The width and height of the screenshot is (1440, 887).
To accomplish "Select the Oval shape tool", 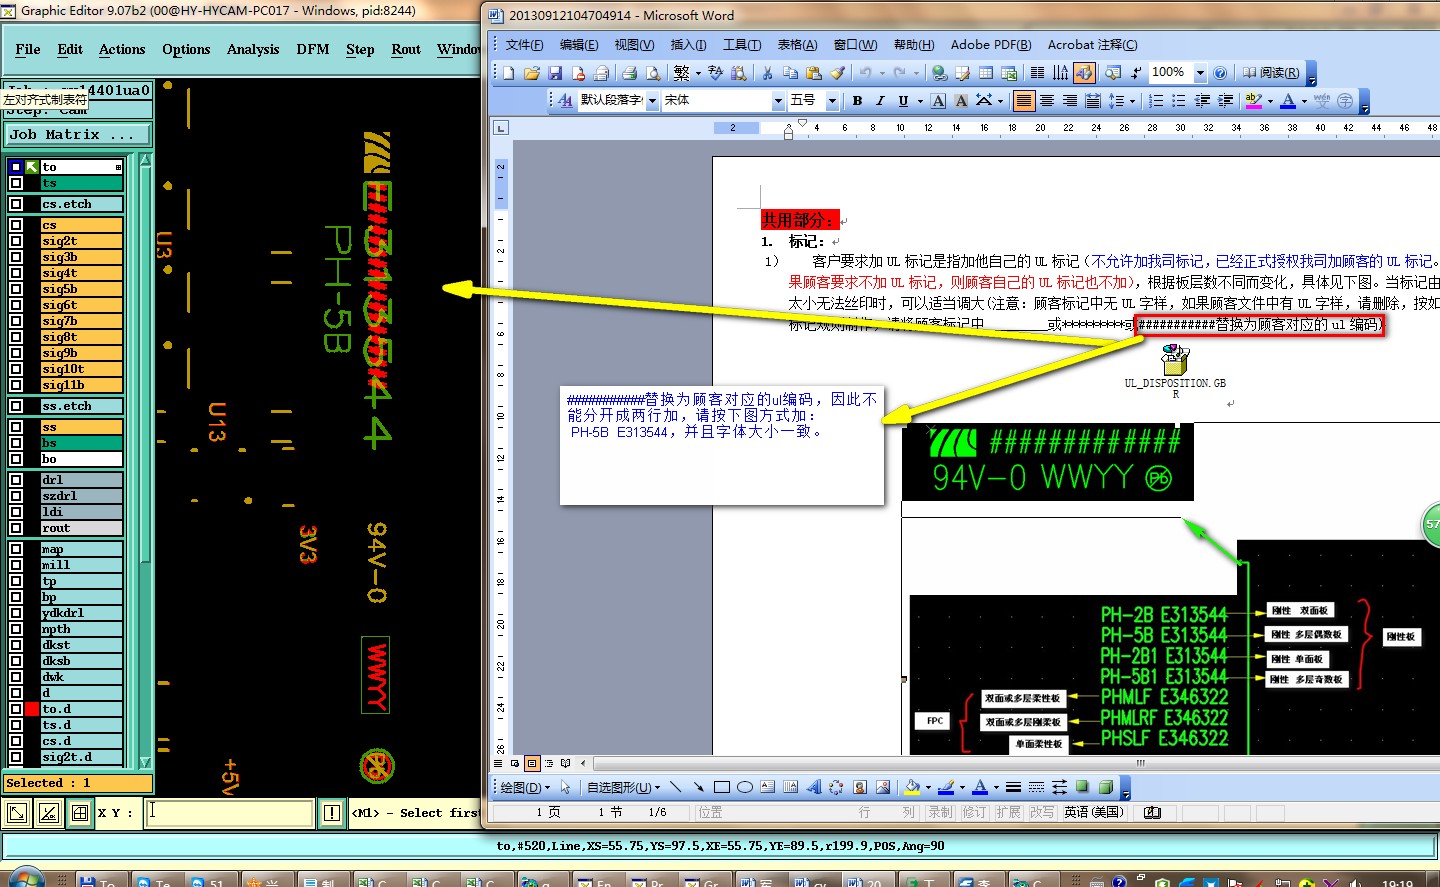I will pyautogui.click(x=745, y=787).
